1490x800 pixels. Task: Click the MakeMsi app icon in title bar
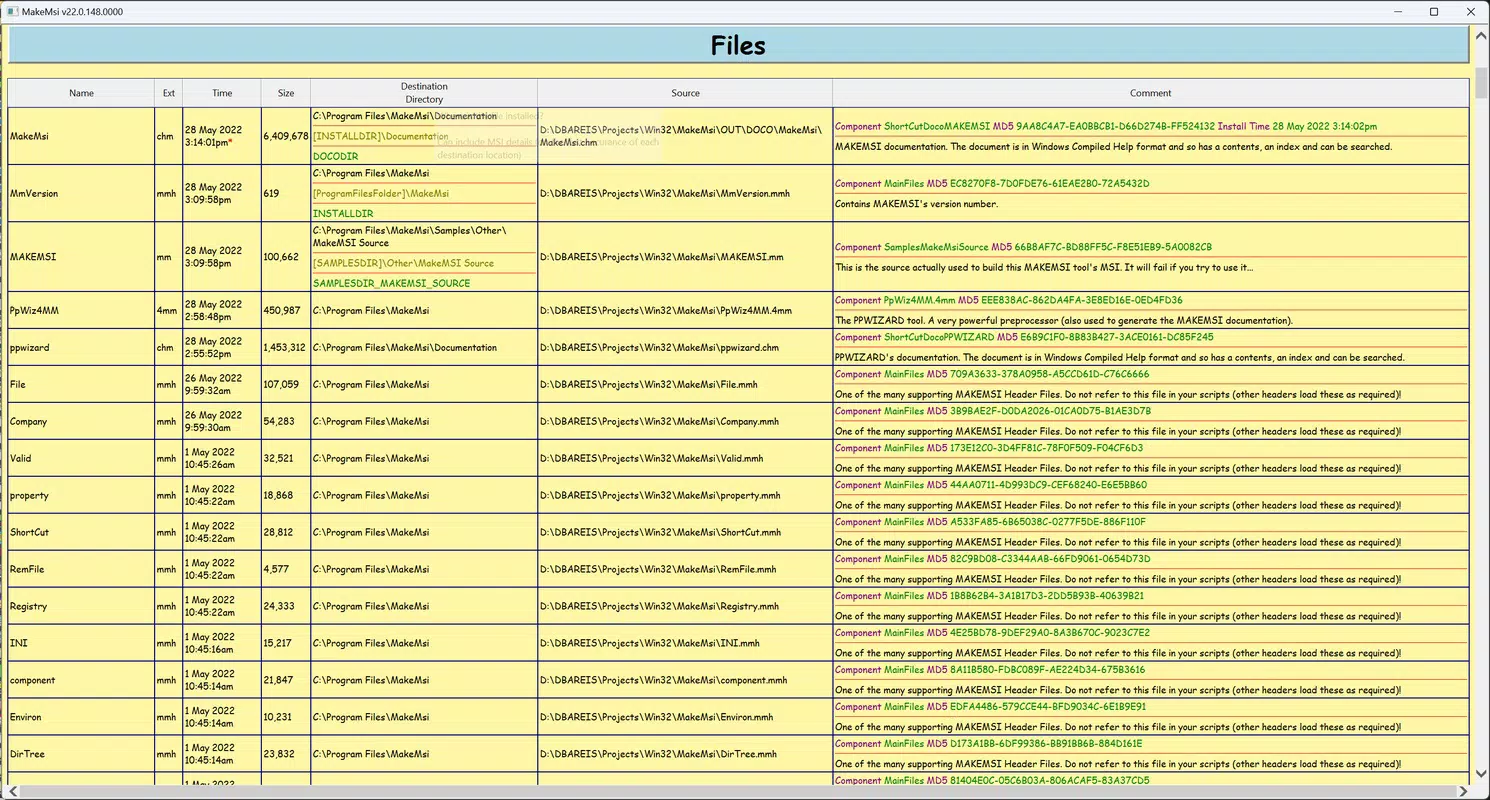(x=11, y=11)
